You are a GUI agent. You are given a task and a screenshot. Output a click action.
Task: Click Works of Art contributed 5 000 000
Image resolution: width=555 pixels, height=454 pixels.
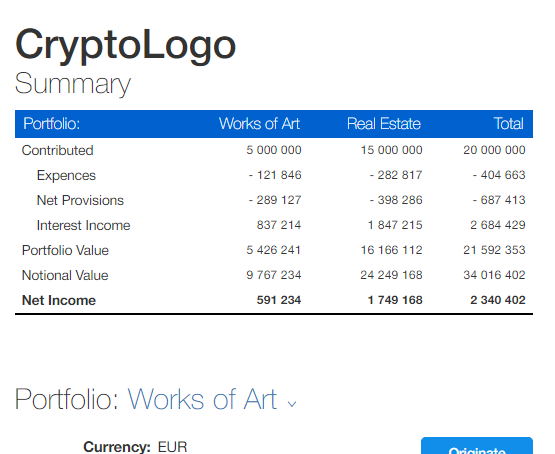(274, 150)
